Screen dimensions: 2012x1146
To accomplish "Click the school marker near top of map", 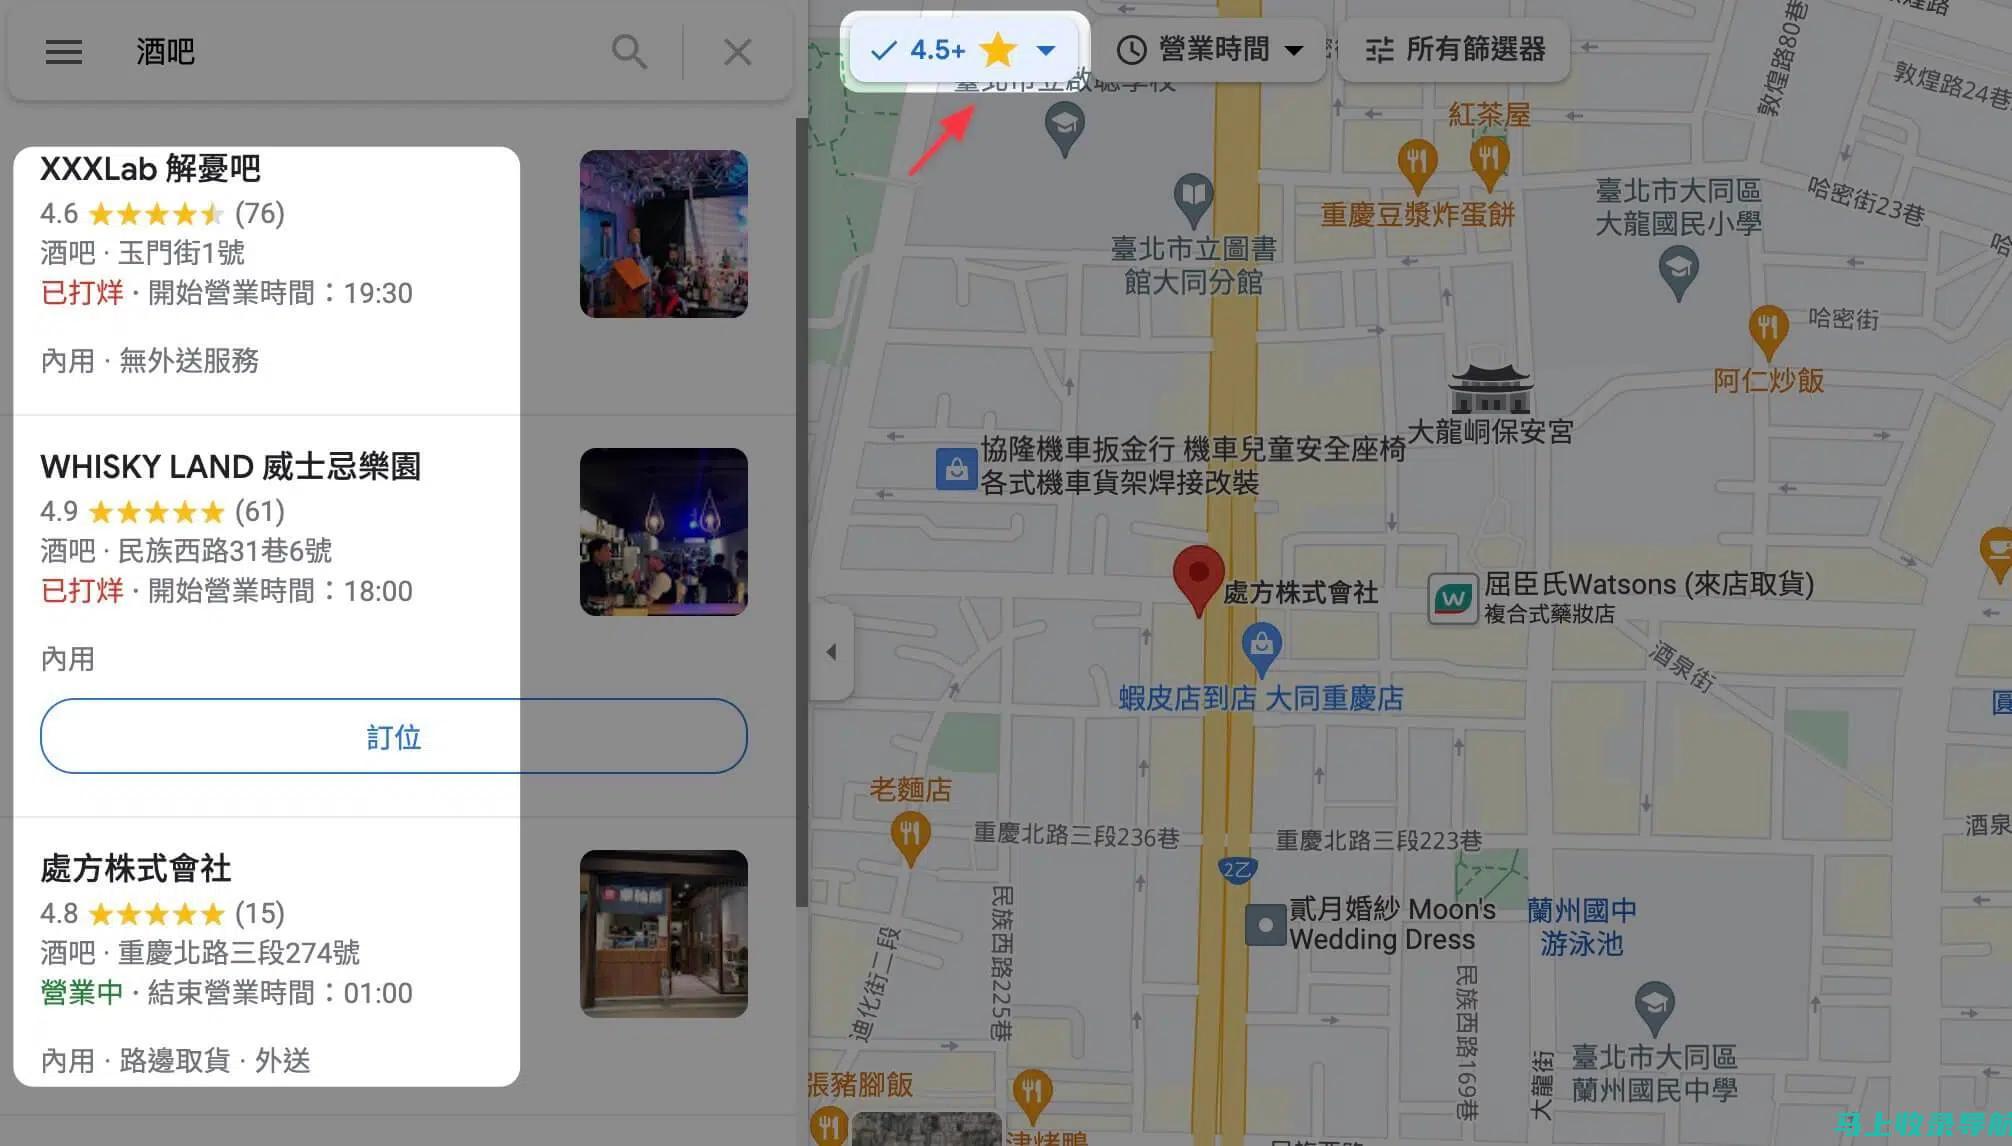I will pyautogui.click(x=1065, y=128).
